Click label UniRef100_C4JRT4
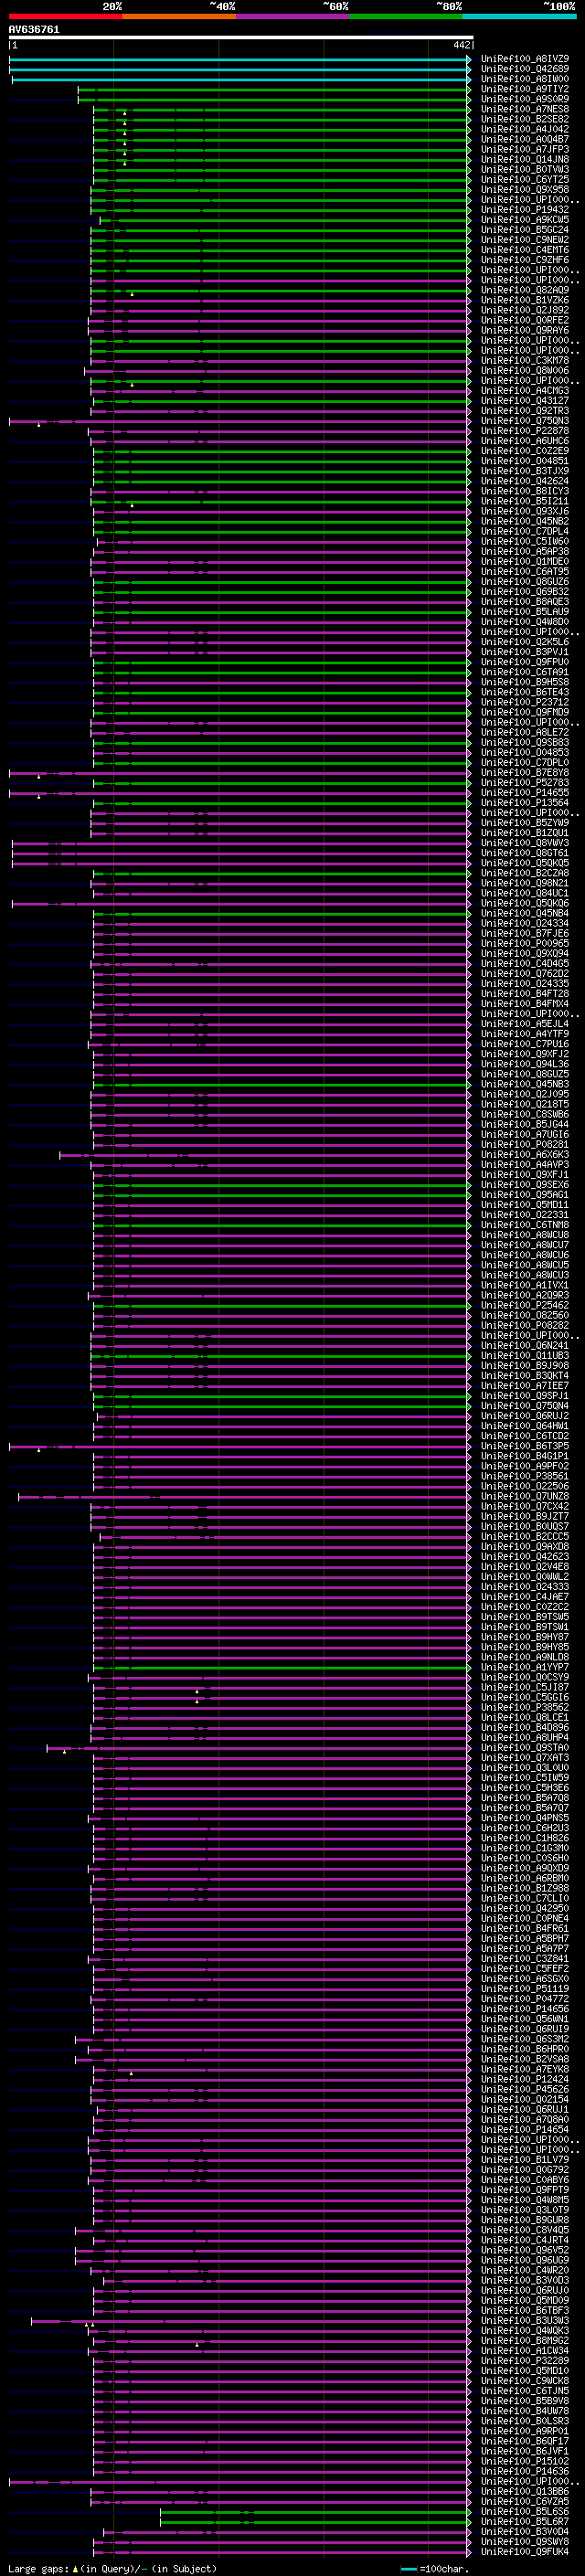Image resolution: width=585 pixels, height=2576 pixels. pyautogui.click(x=525, y=2241)
